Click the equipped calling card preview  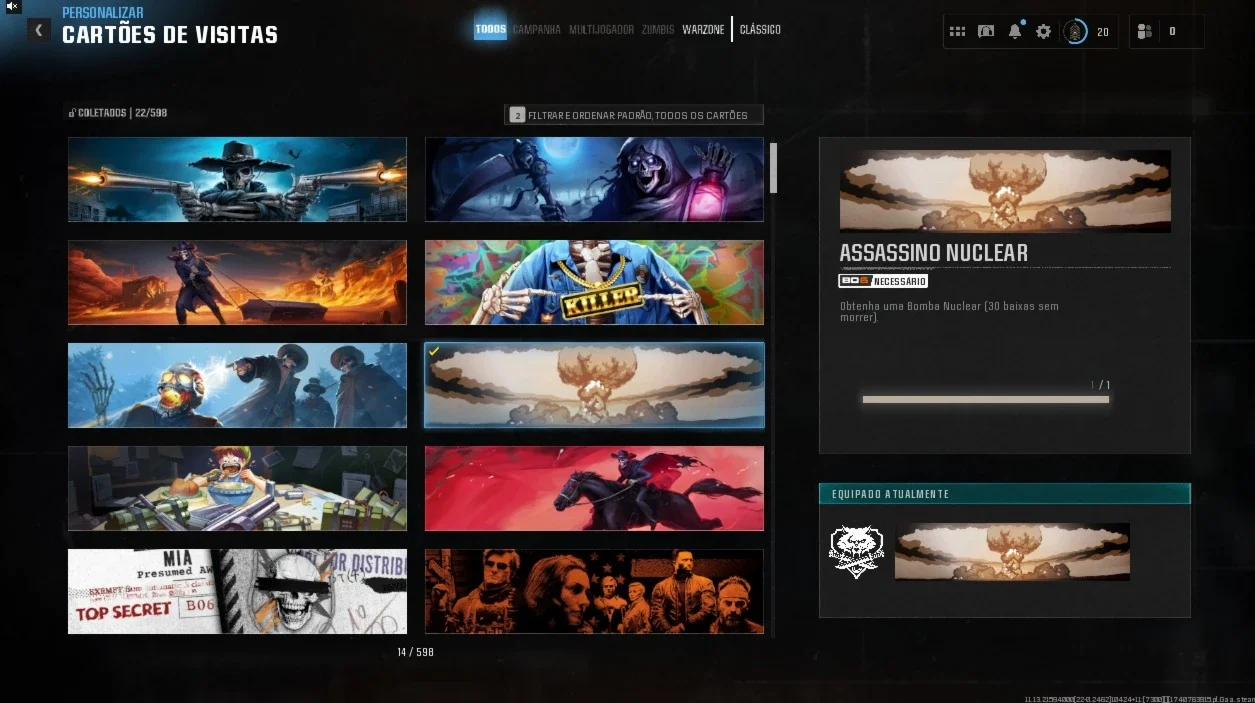point(1012,551)
